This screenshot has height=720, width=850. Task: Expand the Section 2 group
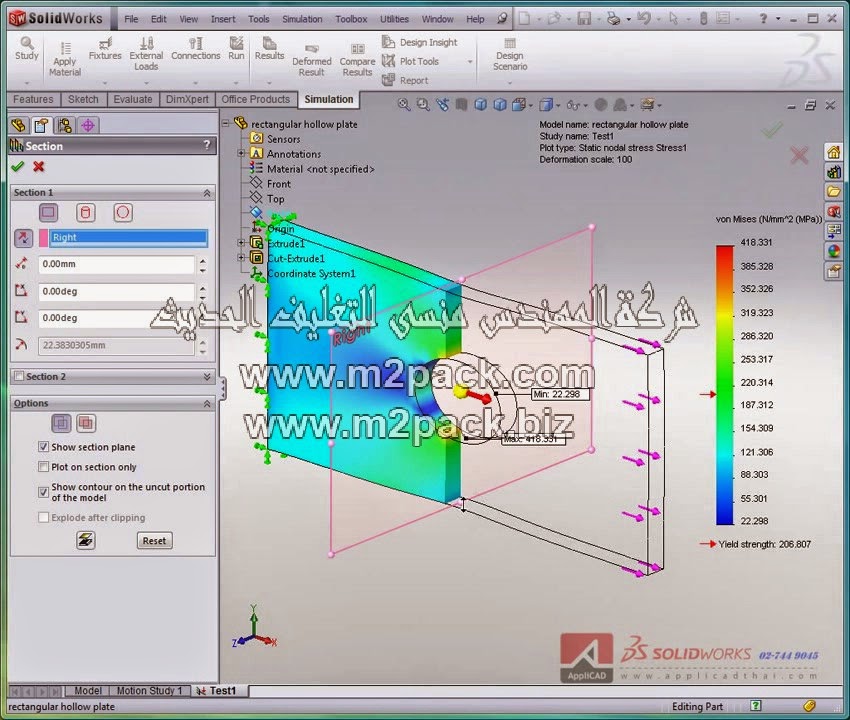pos(207,376)
